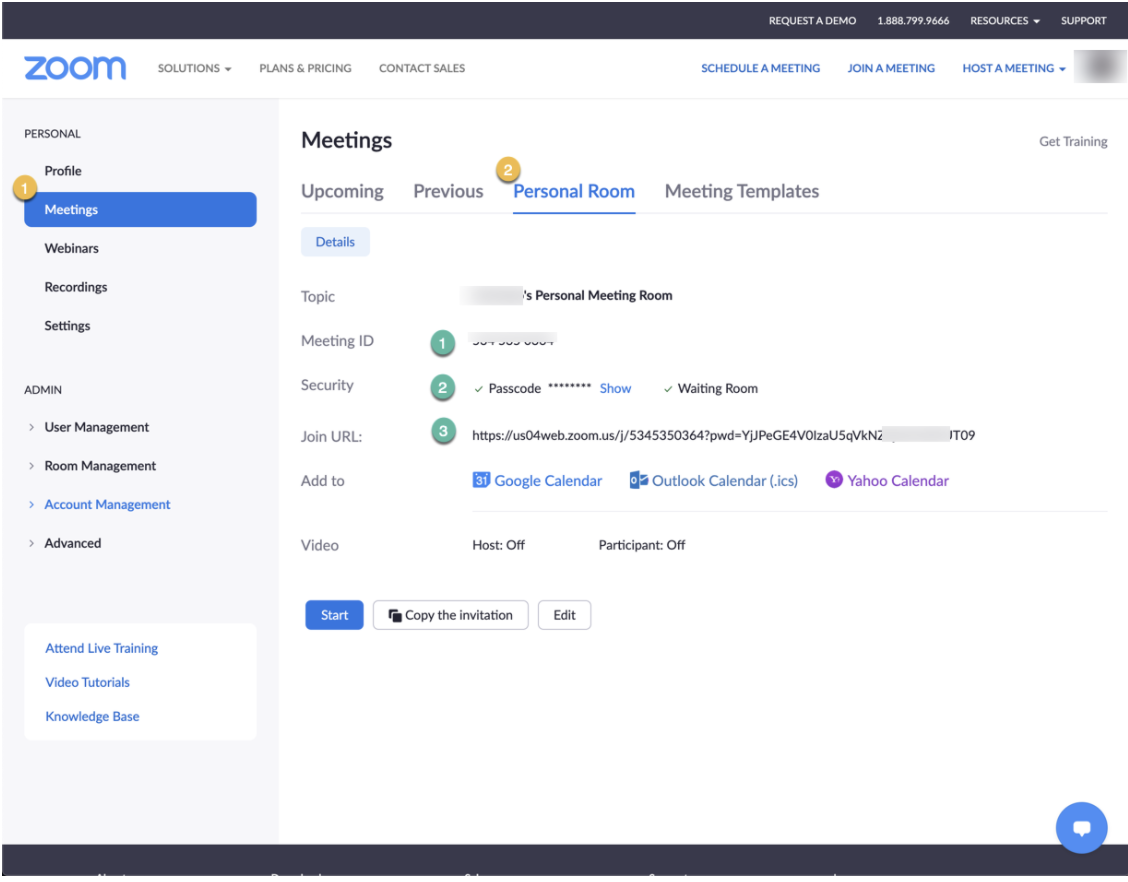
Task: Open the Solutions dropdown menu
Action: (195, 69)
